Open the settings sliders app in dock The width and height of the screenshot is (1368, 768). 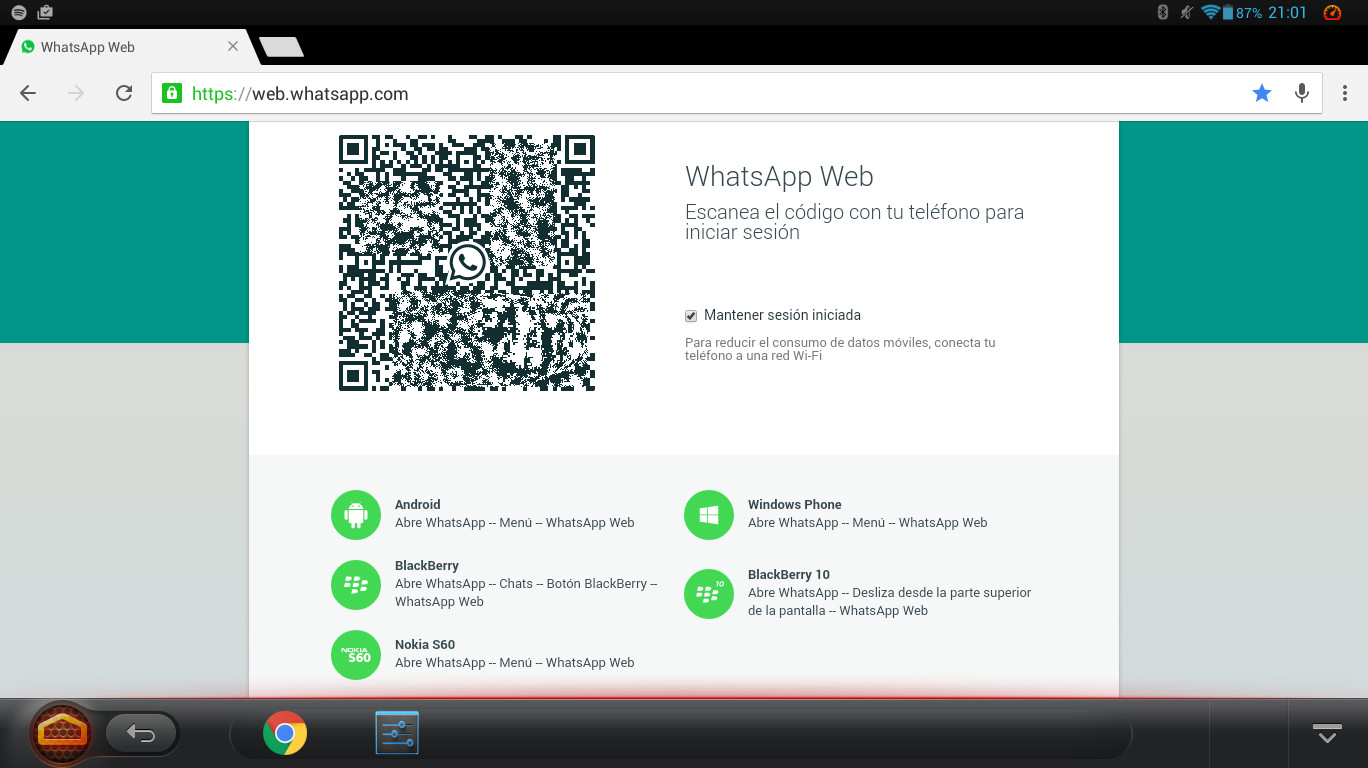pos(397,733)
